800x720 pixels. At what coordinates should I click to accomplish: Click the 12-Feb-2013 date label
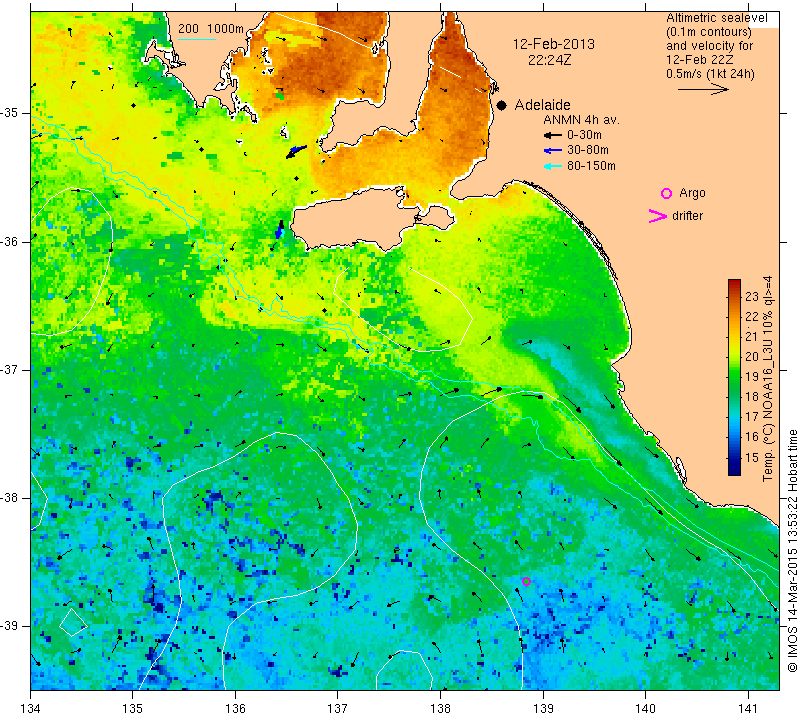pos(554,44)
